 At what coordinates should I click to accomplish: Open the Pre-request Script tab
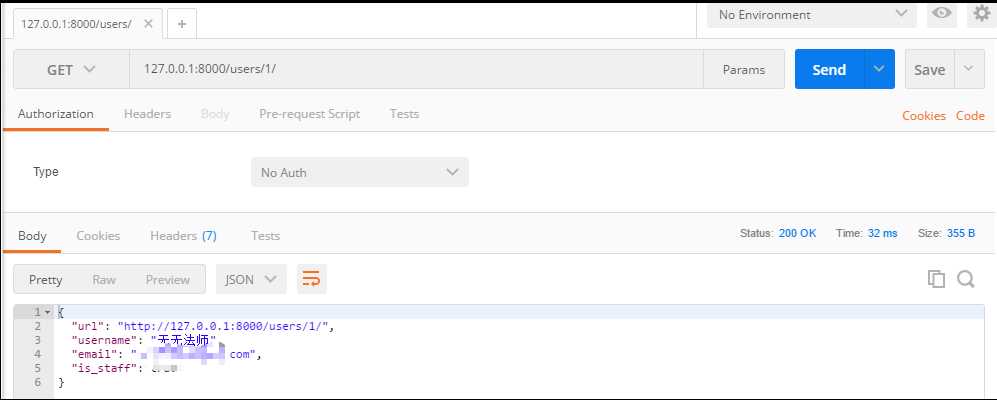[309, 114]
